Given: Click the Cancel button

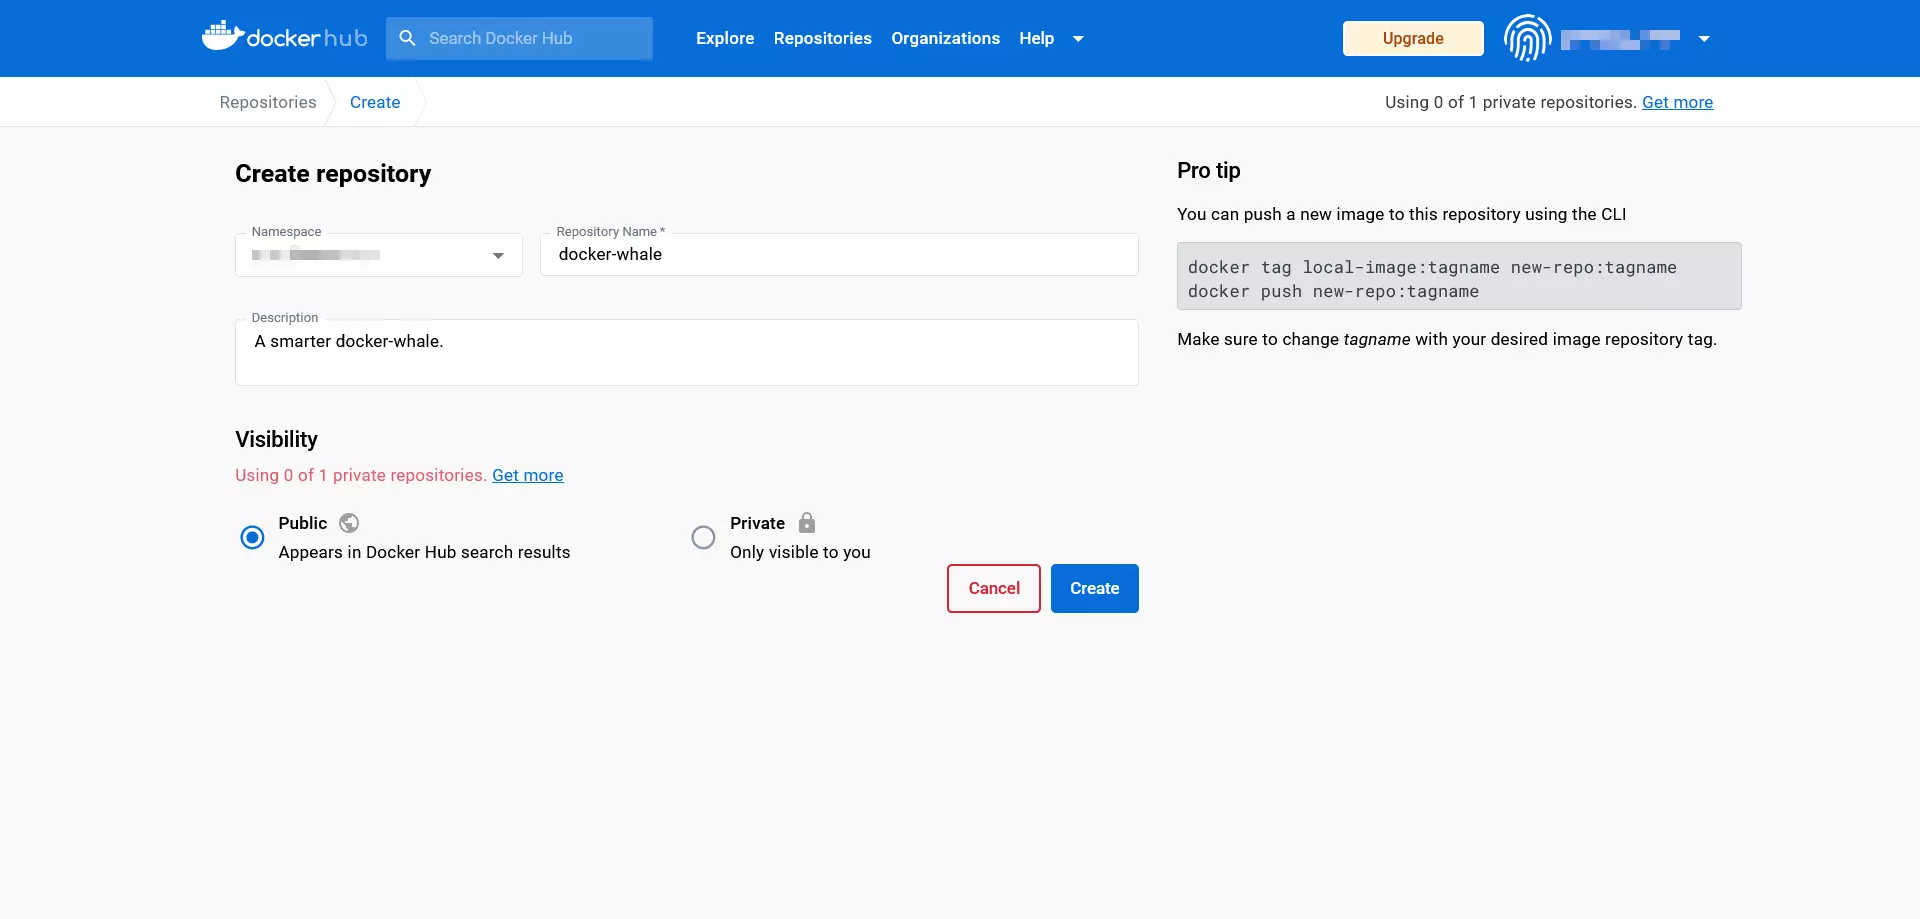Looking at the screenshot, I should click(x=993, y=588).
